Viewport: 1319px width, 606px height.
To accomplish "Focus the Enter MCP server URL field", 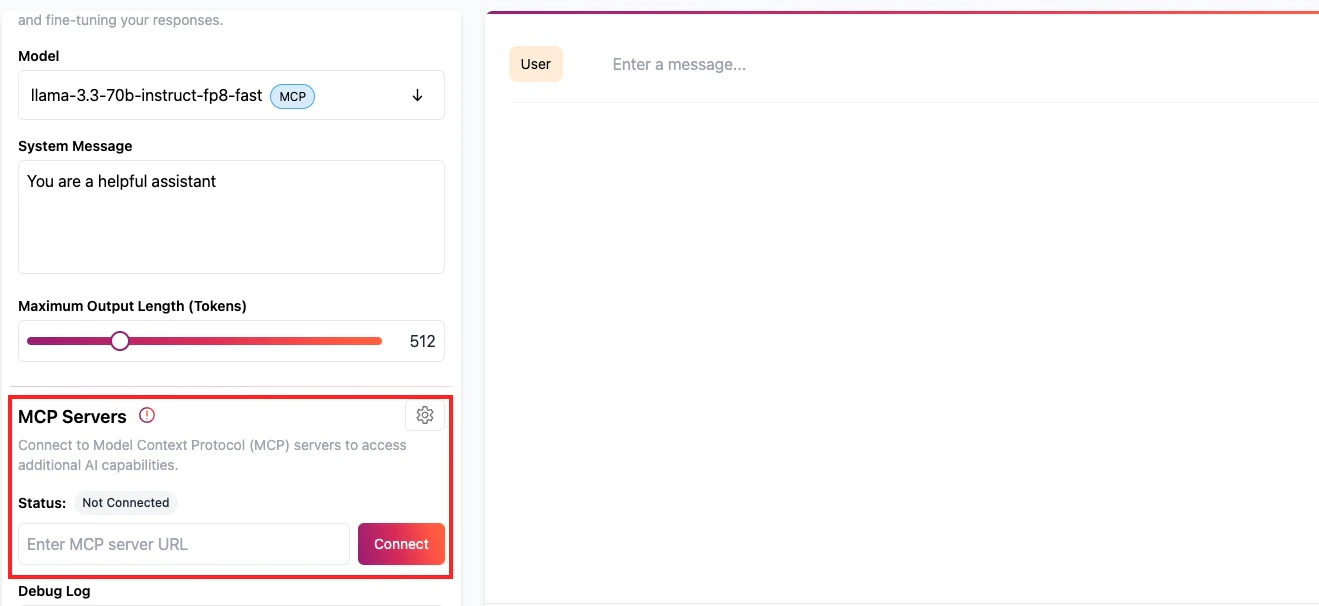I will (x=184, y=544).
